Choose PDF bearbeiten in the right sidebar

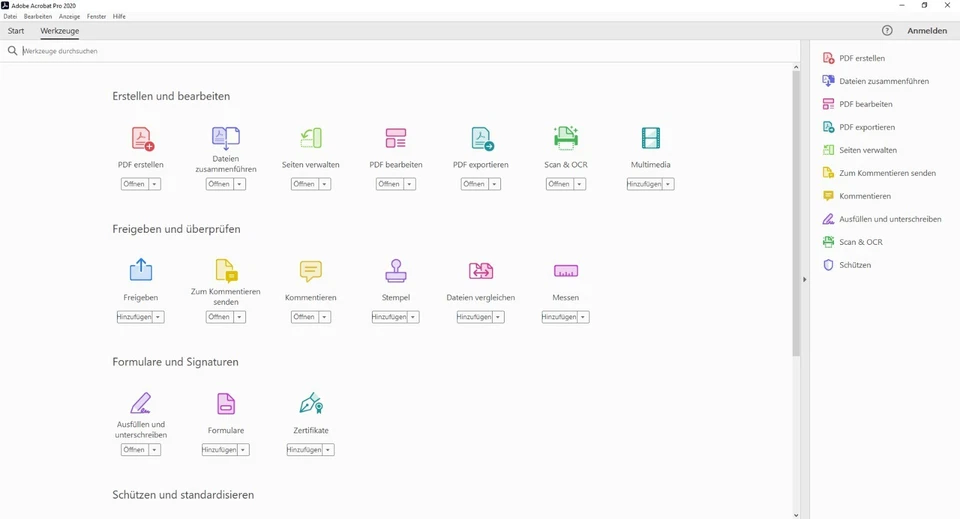(857, 104)
